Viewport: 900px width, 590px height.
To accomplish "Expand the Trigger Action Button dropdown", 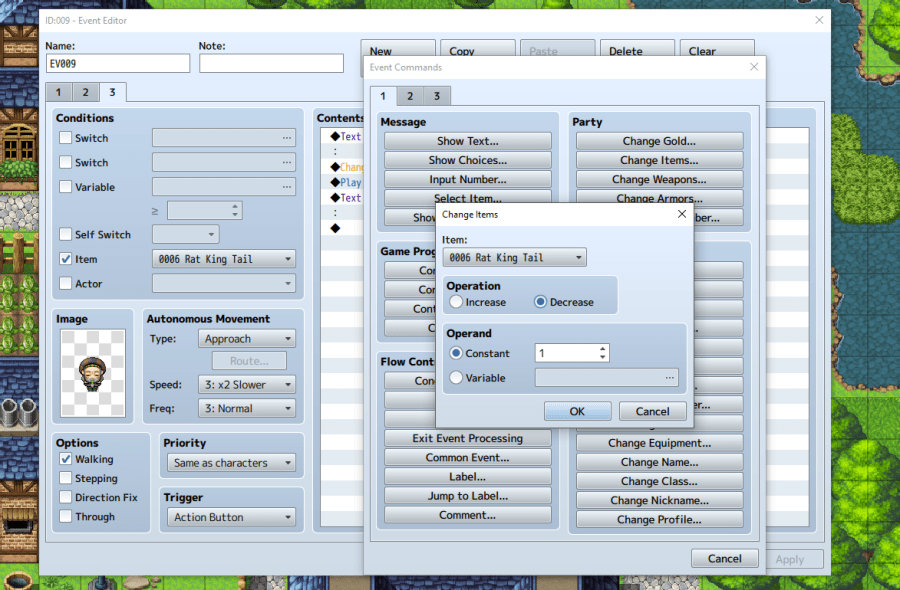I will (x=233, y=517).
